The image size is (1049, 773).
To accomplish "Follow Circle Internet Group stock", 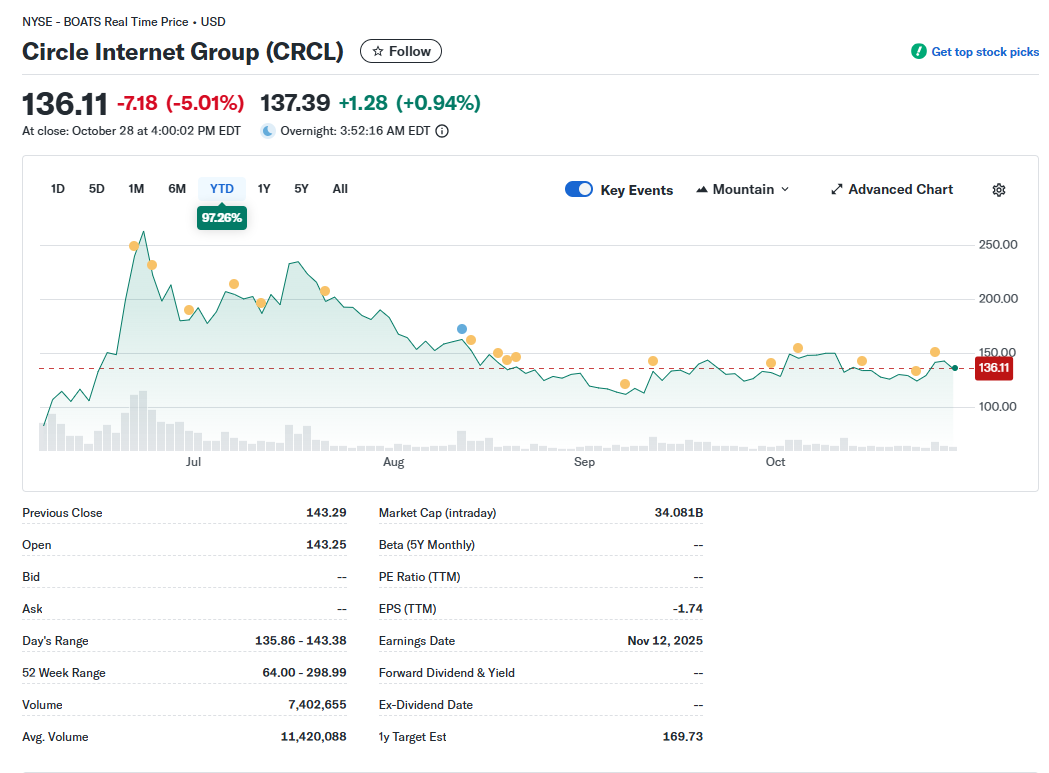I will point(401,51).
